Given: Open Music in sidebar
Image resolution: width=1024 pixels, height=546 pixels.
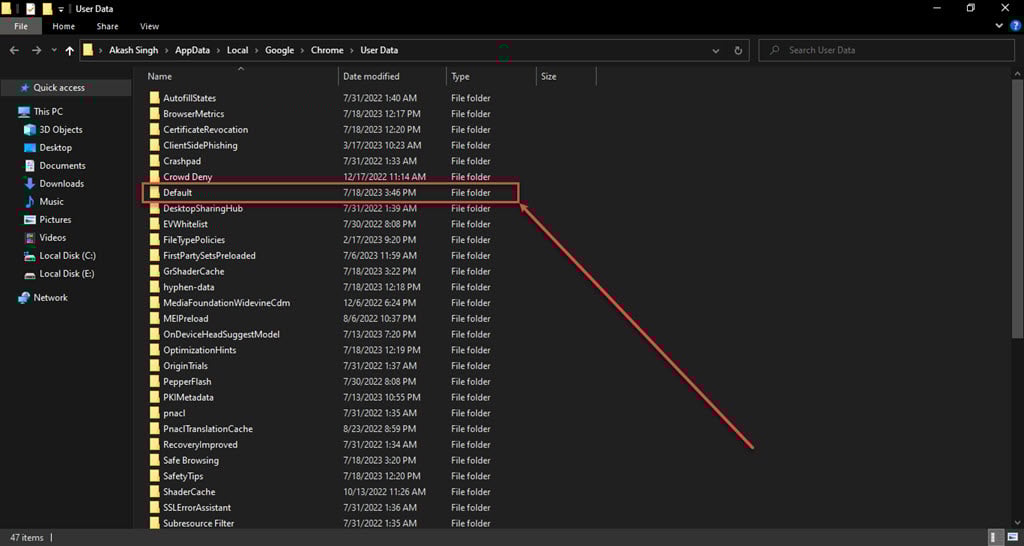Looking at the screenshot, I should coord(44,202).
